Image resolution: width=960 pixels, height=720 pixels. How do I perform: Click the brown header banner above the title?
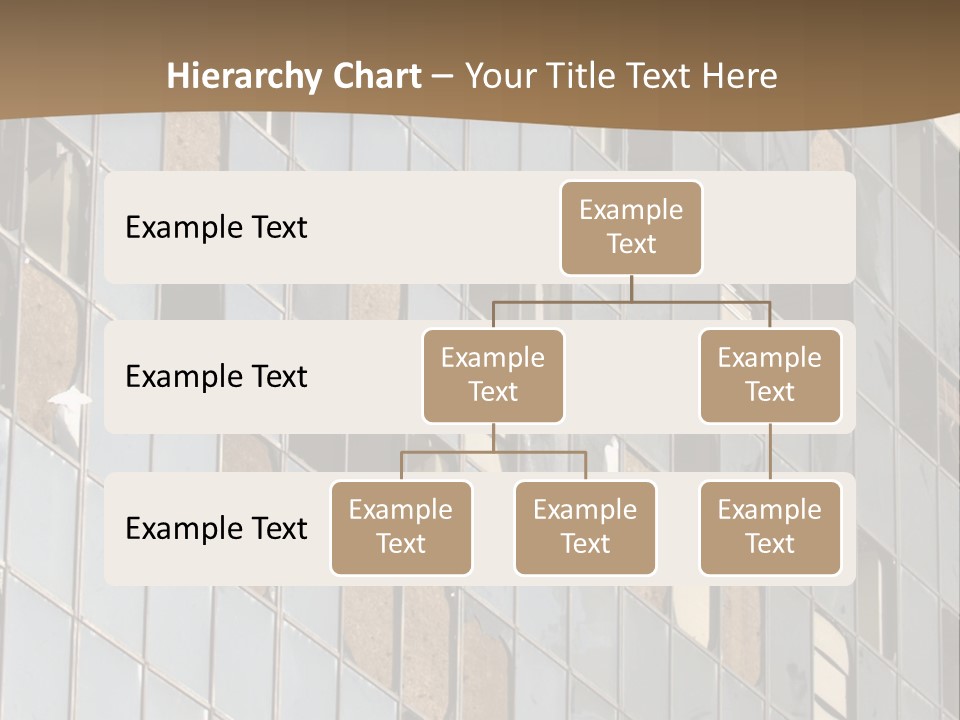pyautogui.click(x=480, y=25)
